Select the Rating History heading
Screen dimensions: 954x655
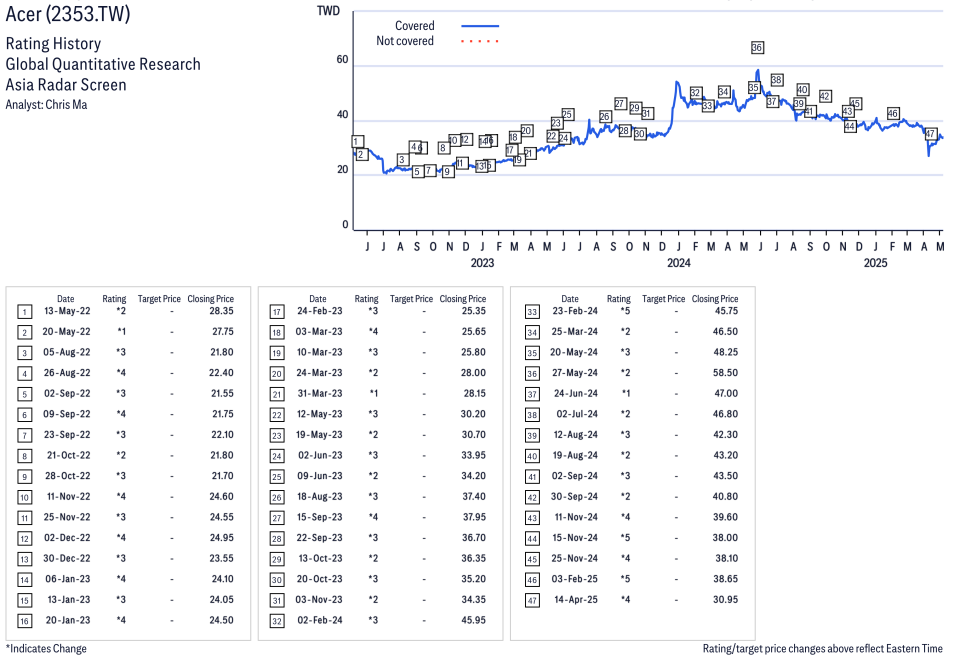click(x=54, y=44)
